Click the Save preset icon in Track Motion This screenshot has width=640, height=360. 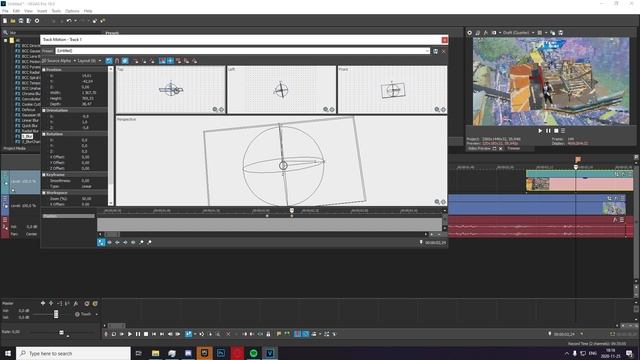(x=436, y=51)
